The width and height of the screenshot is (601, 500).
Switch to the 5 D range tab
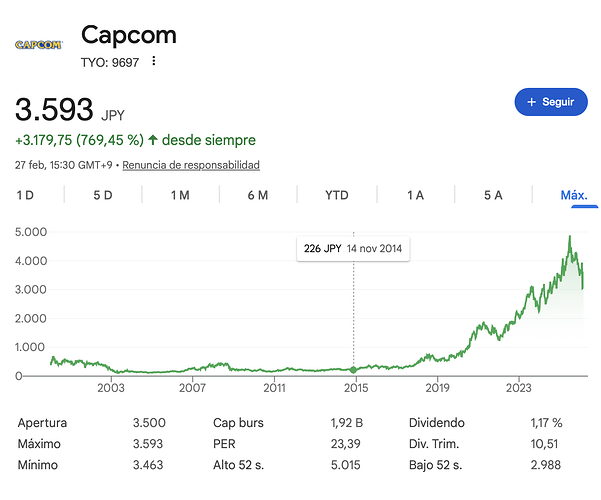point(103,195)
